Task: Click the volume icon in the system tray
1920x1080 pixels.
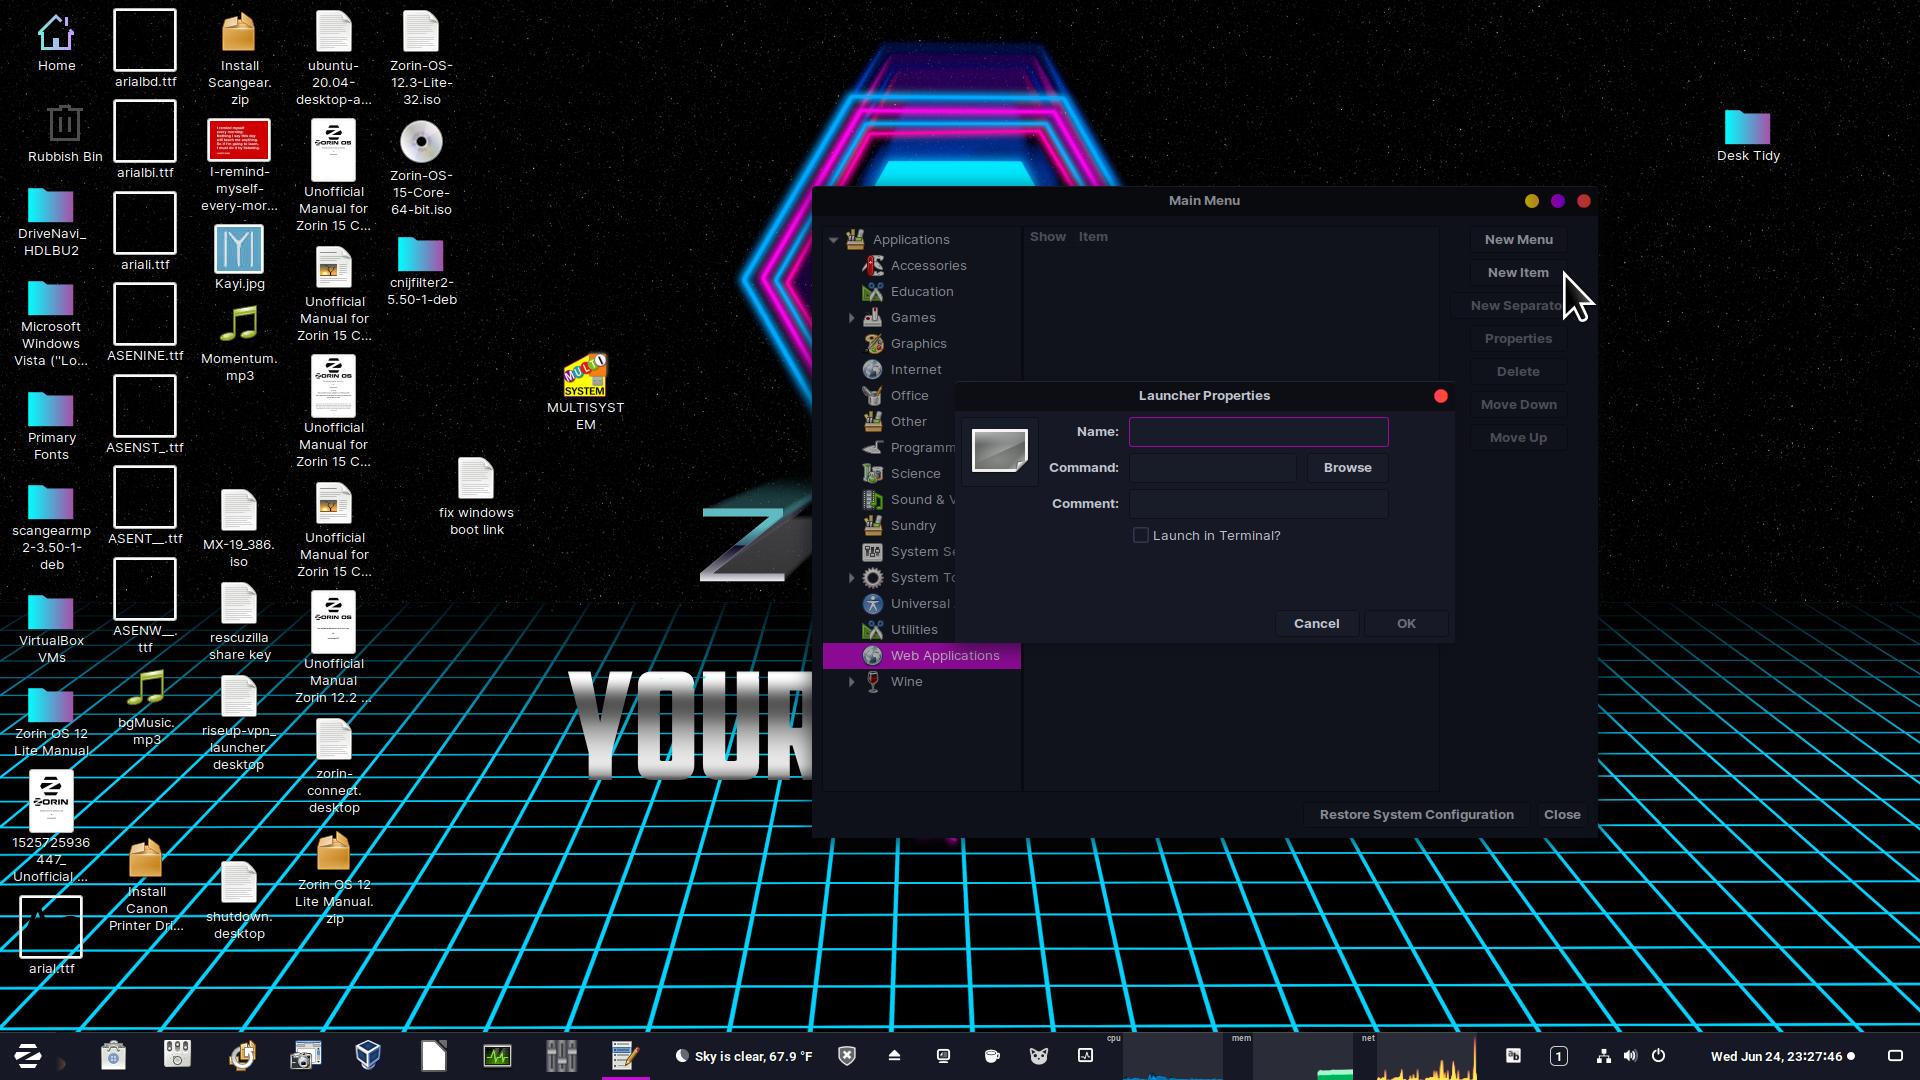Action: coord(1630,1056)
